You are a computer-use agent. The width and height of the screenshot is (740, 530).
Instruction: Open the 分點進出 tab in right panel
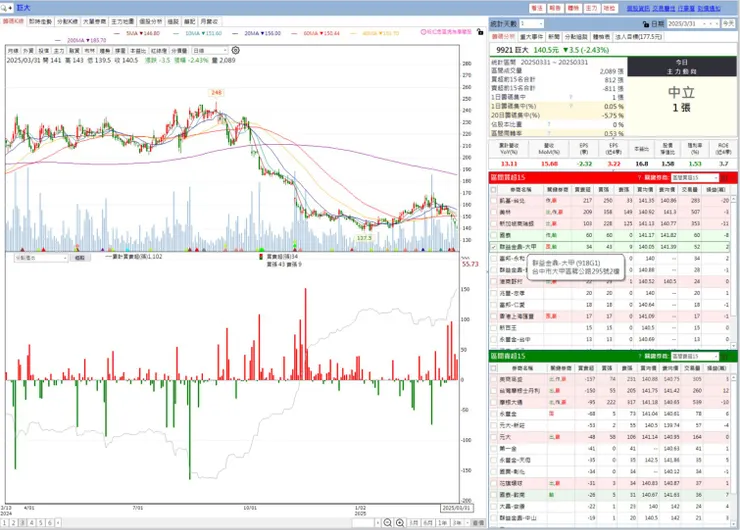[576, 36]
